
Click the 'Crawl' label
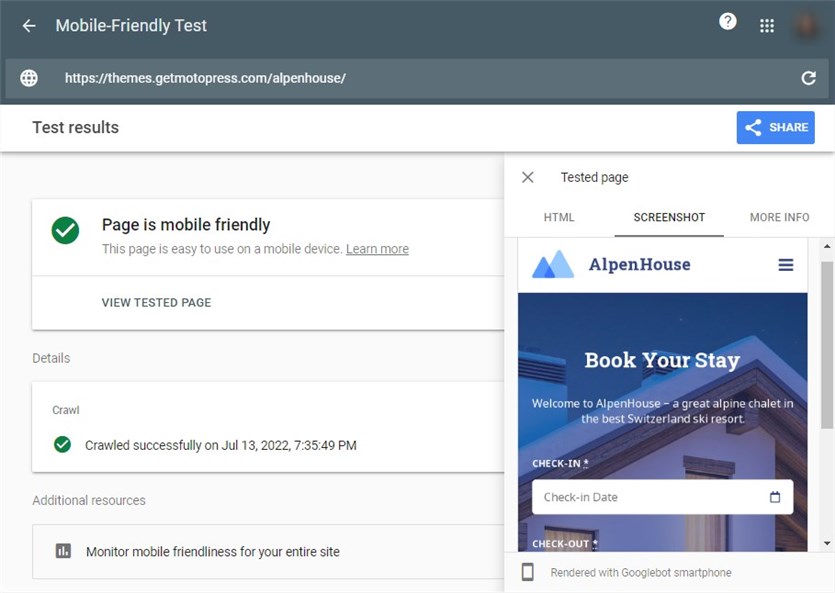coord(66,410)
